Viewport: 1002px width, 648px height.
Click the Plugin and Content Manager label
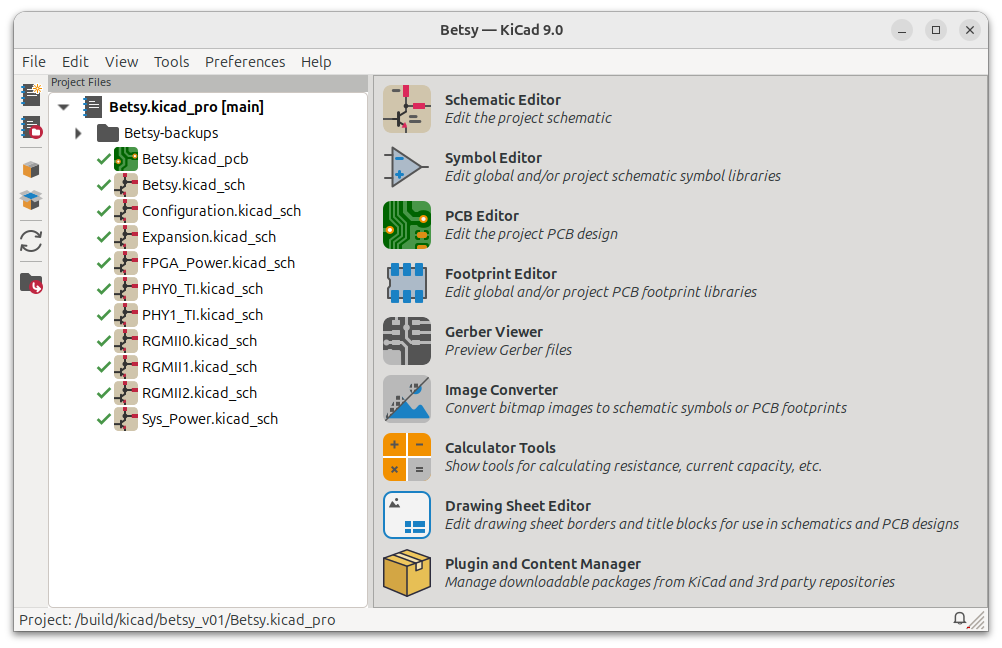pos(542,564)
